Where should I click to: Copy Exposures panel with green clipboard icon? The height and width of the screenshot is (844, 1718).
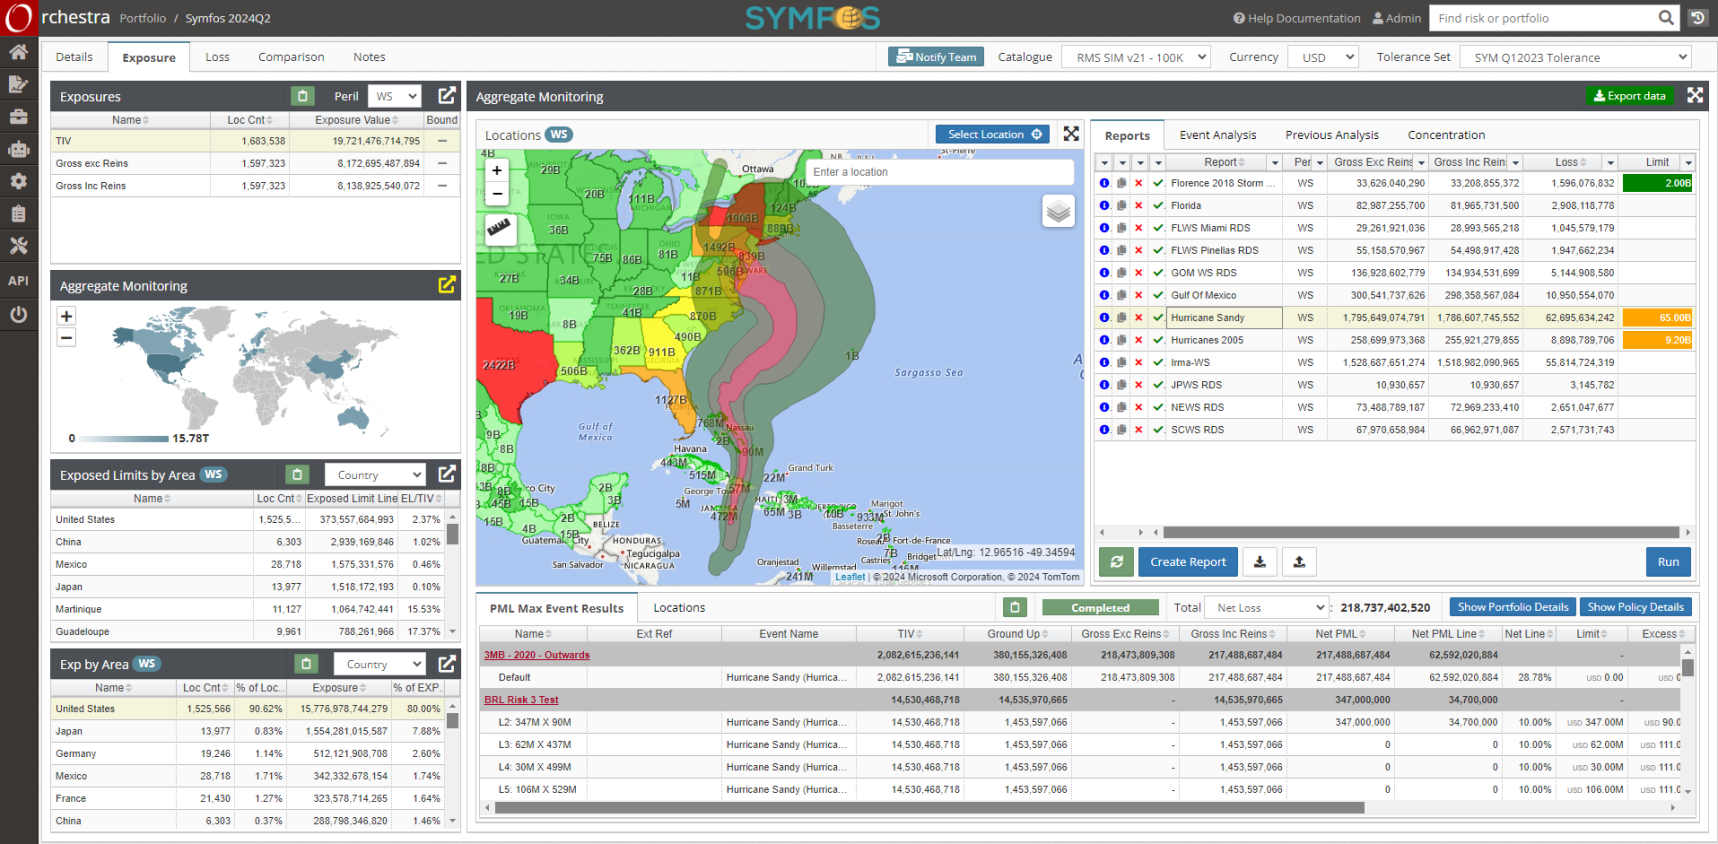pos(303,96)
